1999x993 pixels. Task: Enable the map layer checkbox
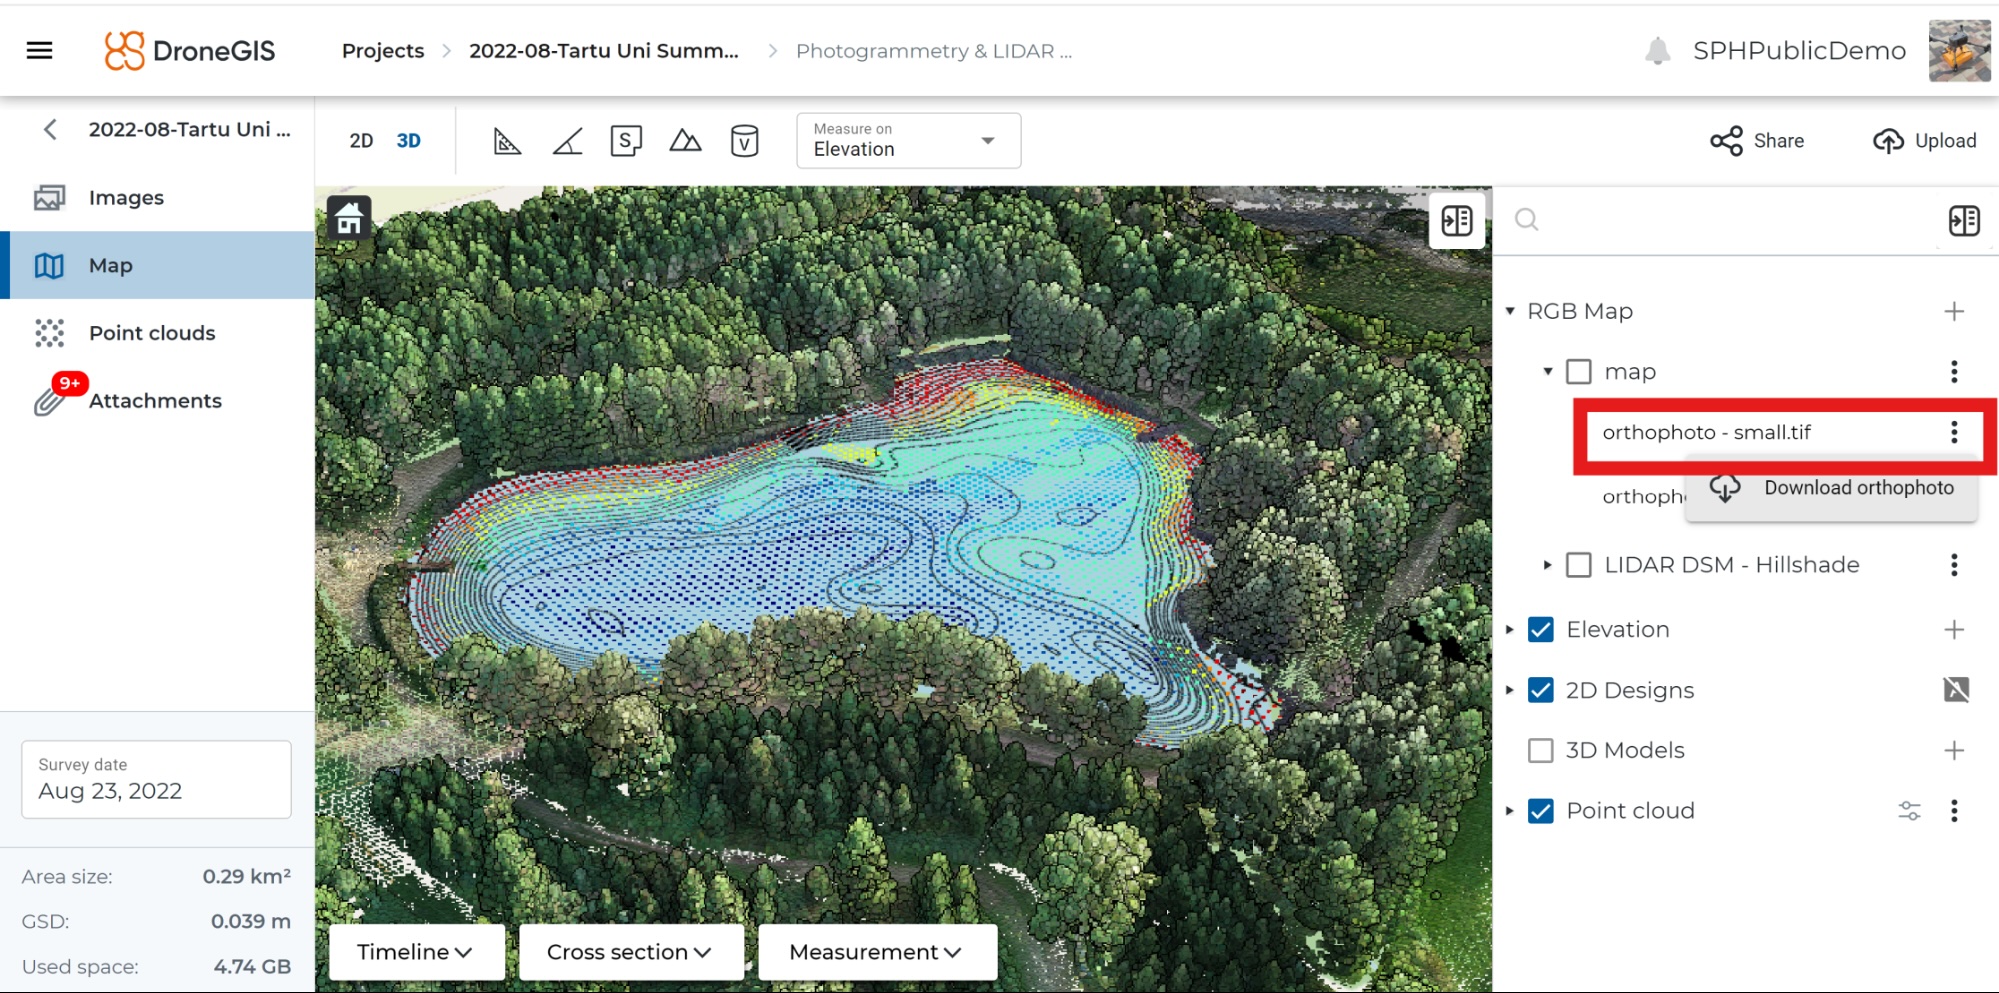[x=1578, y=371]
